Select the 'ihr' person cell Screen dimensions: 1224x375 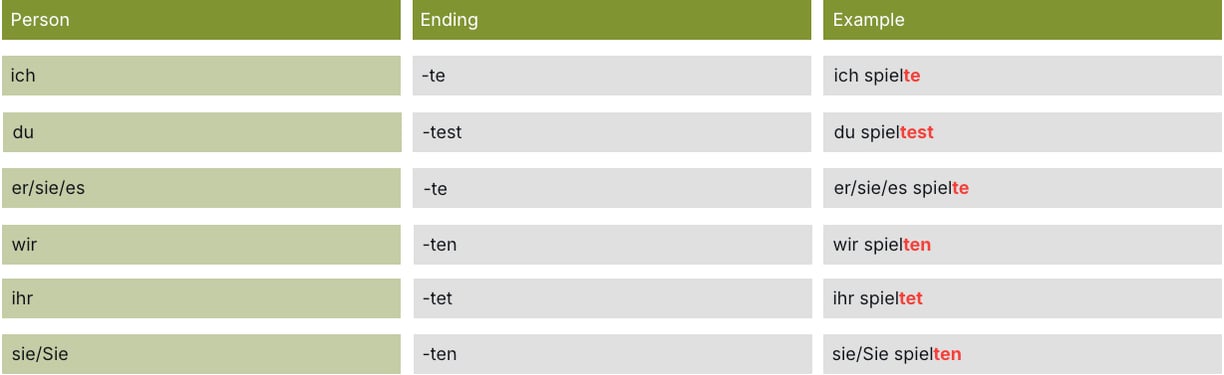(201, 298)
